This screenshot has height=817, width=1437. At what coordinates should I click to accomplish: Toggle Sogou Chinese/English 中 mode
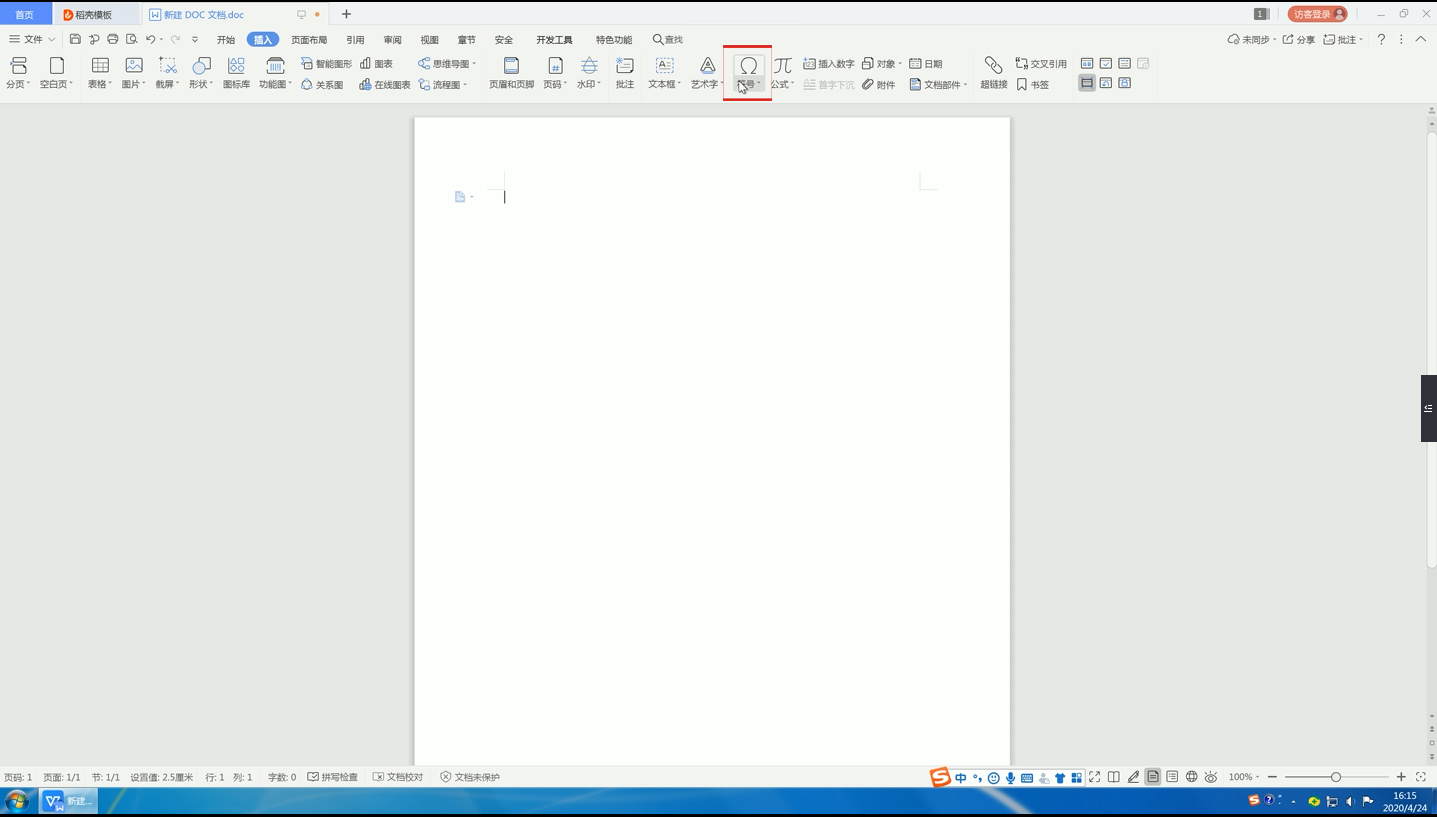[961, 778]
